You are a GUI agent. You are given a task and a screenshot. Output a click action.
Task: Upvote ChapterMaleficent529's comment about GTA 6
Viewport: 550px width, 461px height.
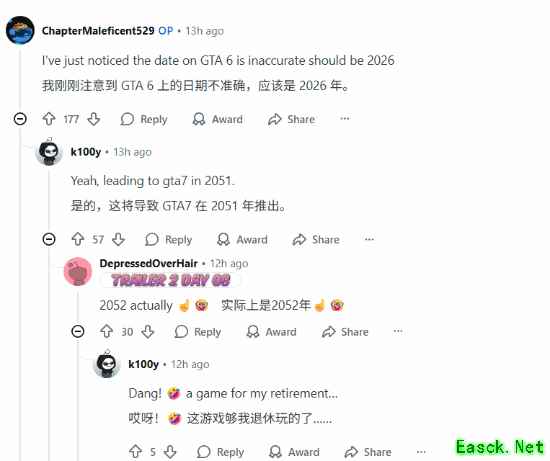(x=49, y=119)
